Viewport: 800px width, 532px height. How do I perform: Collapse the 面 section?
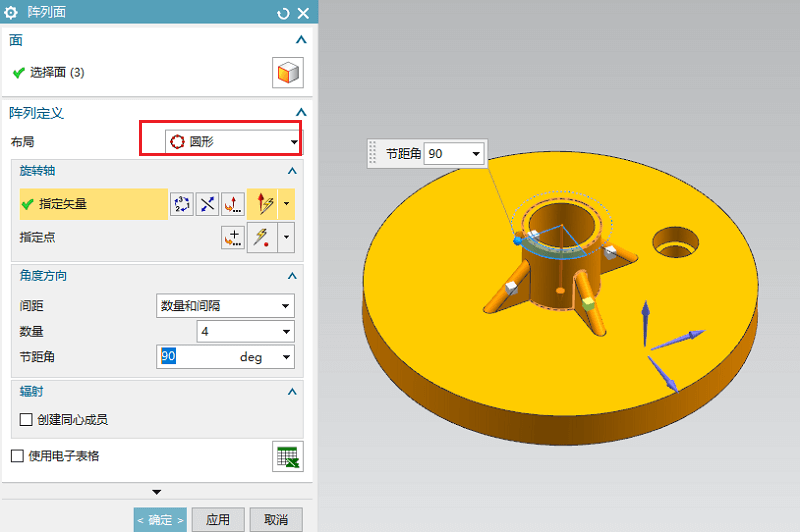(301, 40)
